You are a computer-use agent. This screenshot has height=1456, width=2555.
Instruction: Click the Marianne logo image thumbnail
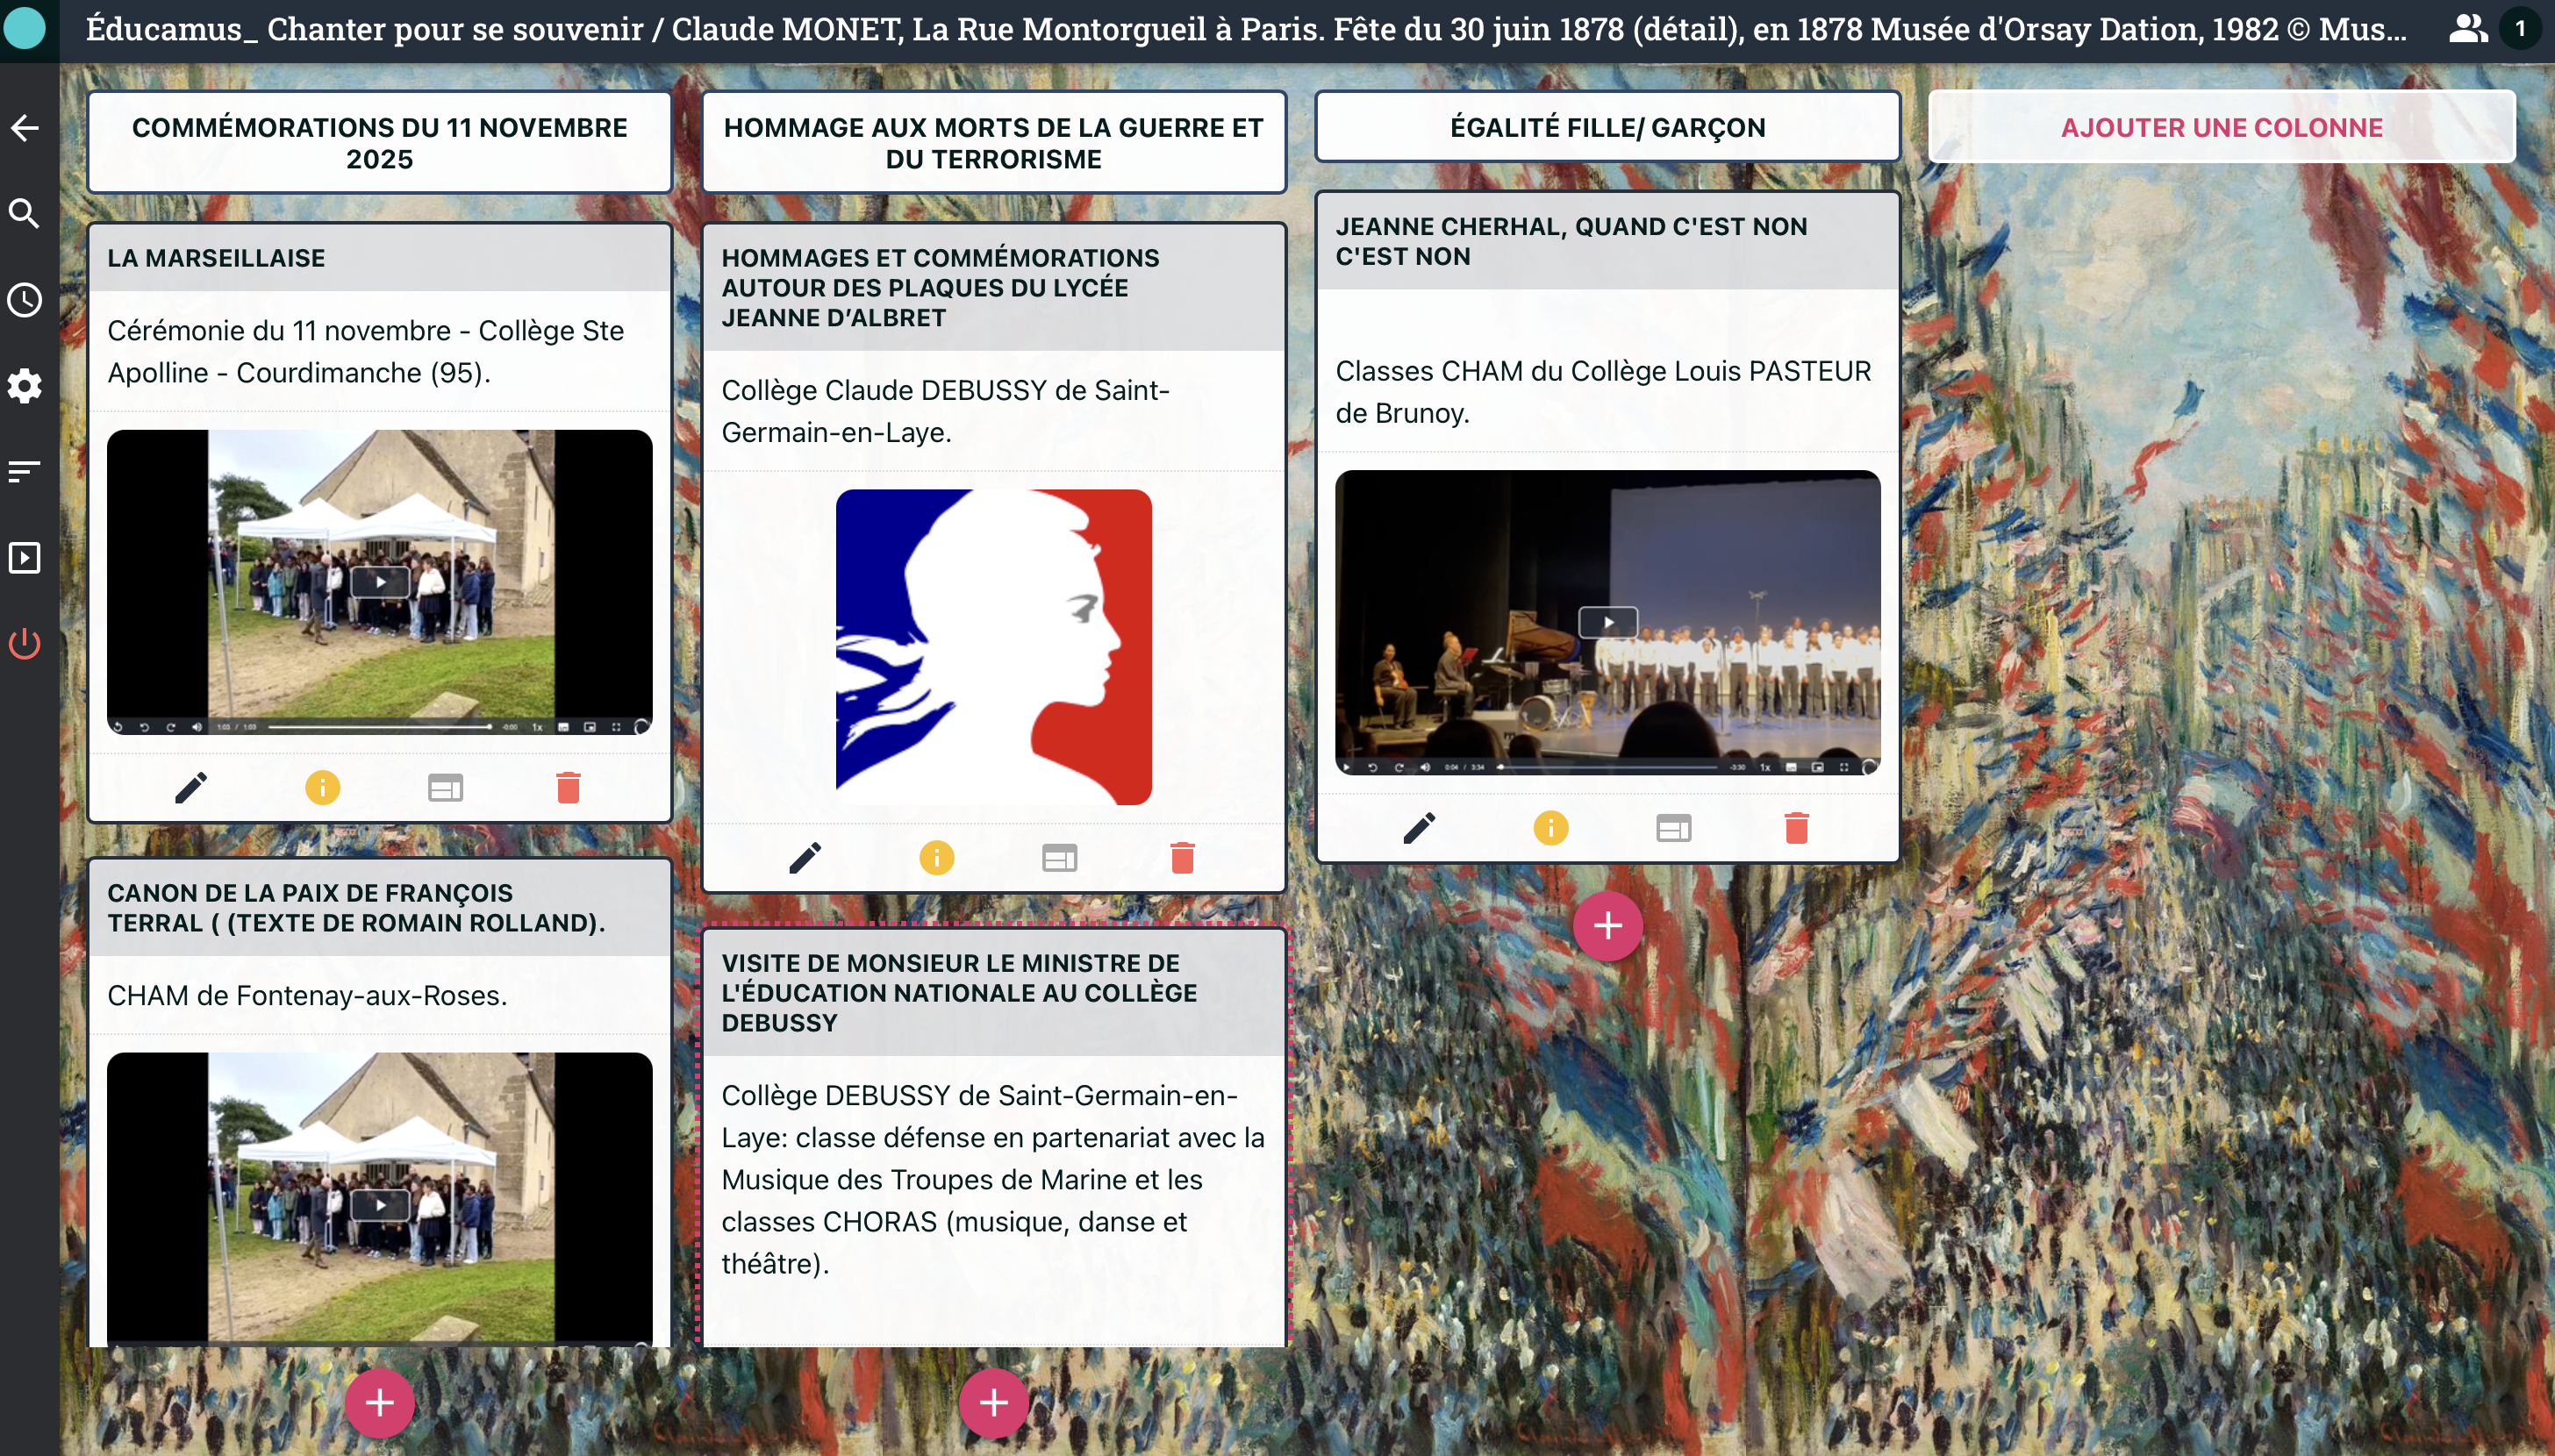click(x=993, y=647)
